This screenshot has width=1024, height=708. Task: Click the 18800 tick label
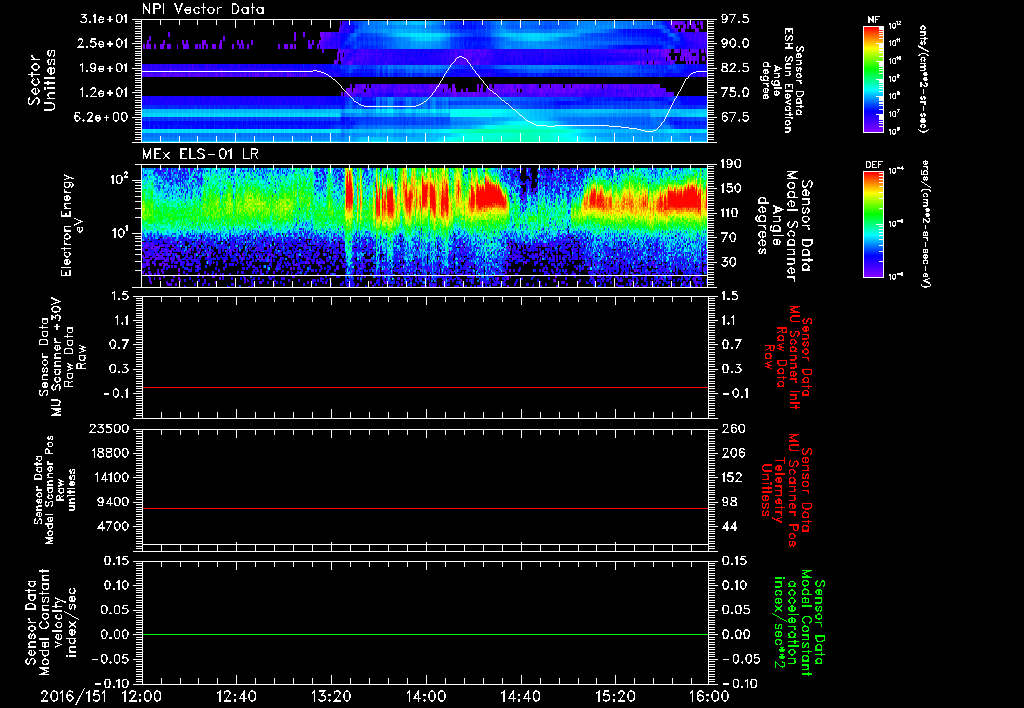click(110, 453)
